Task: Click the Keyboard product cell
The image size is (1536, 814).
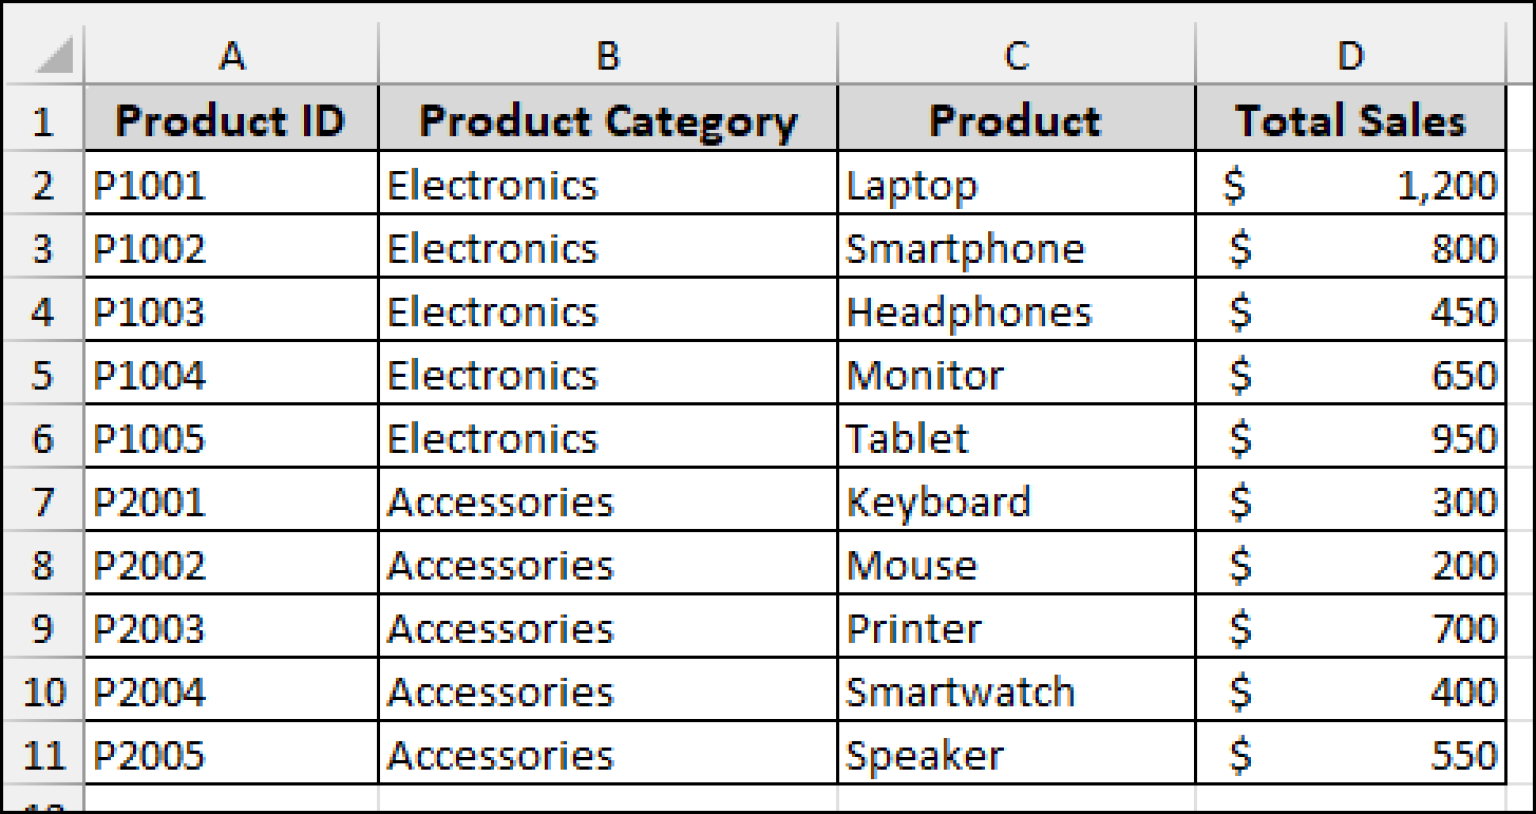Action: pyautogui.click(x=1015, y=501)
